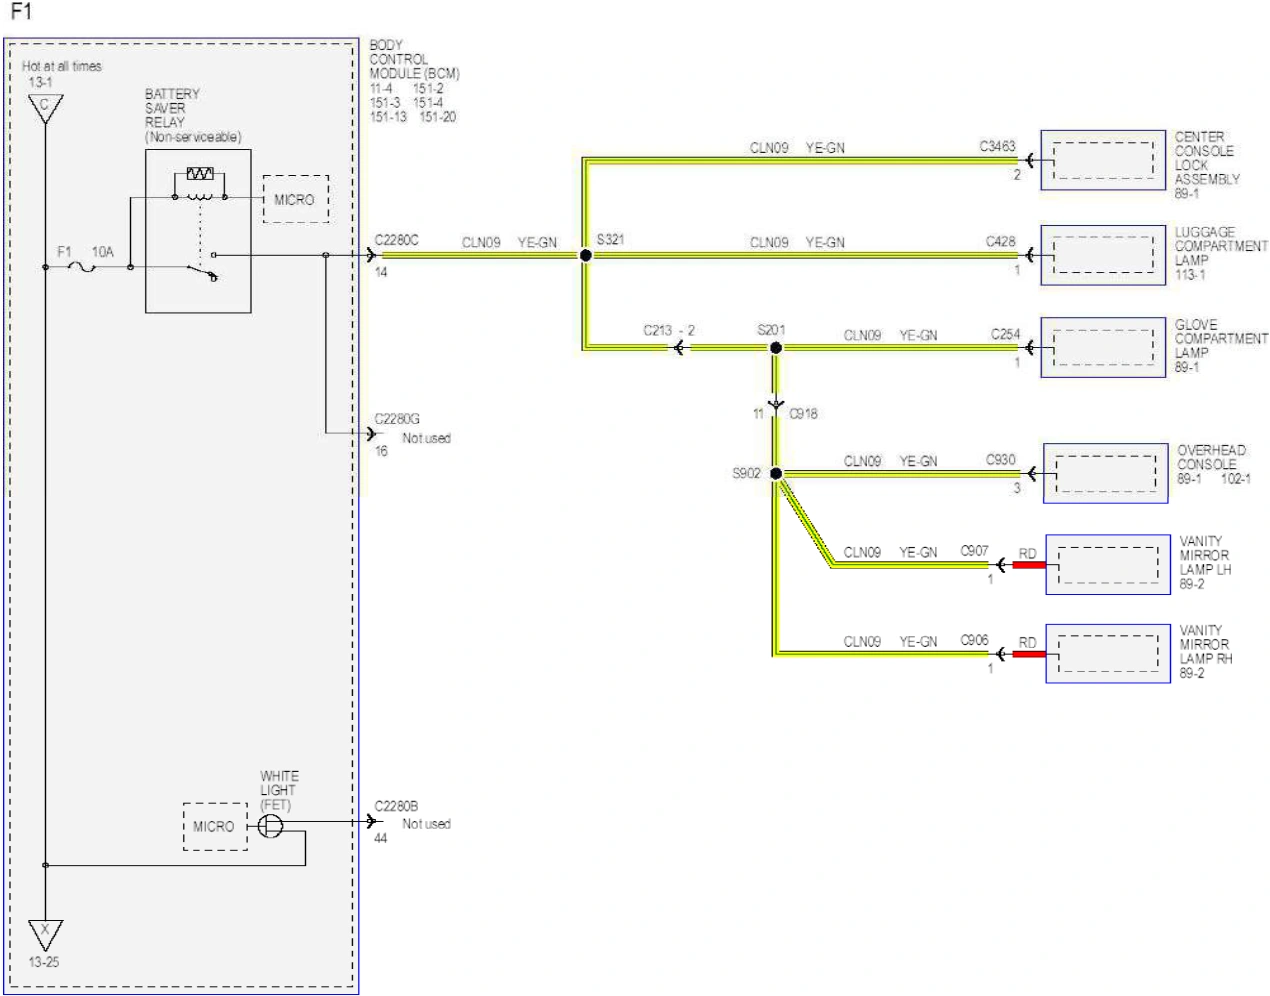Open page reference 102-1 under Overhead Console

click(1235, 479)
